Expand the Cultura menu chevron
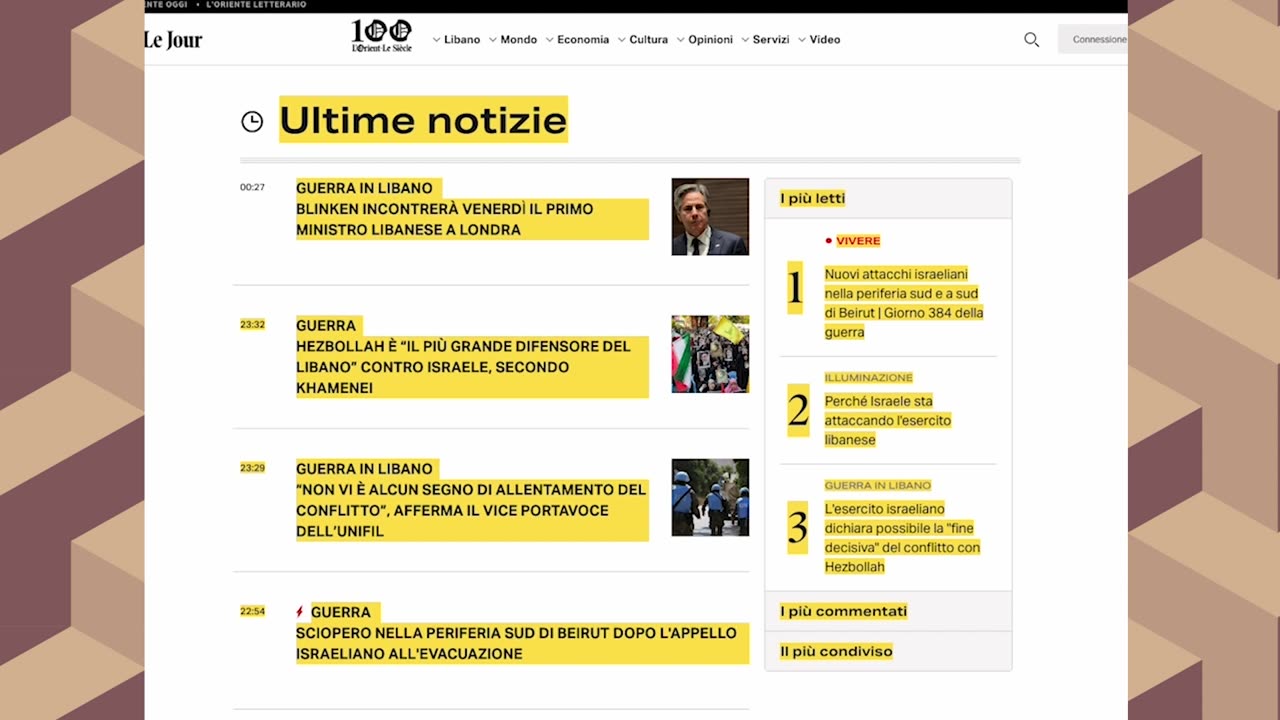Screen dimensions: 1280x720 pyautogui.click(x=622, y=40)
